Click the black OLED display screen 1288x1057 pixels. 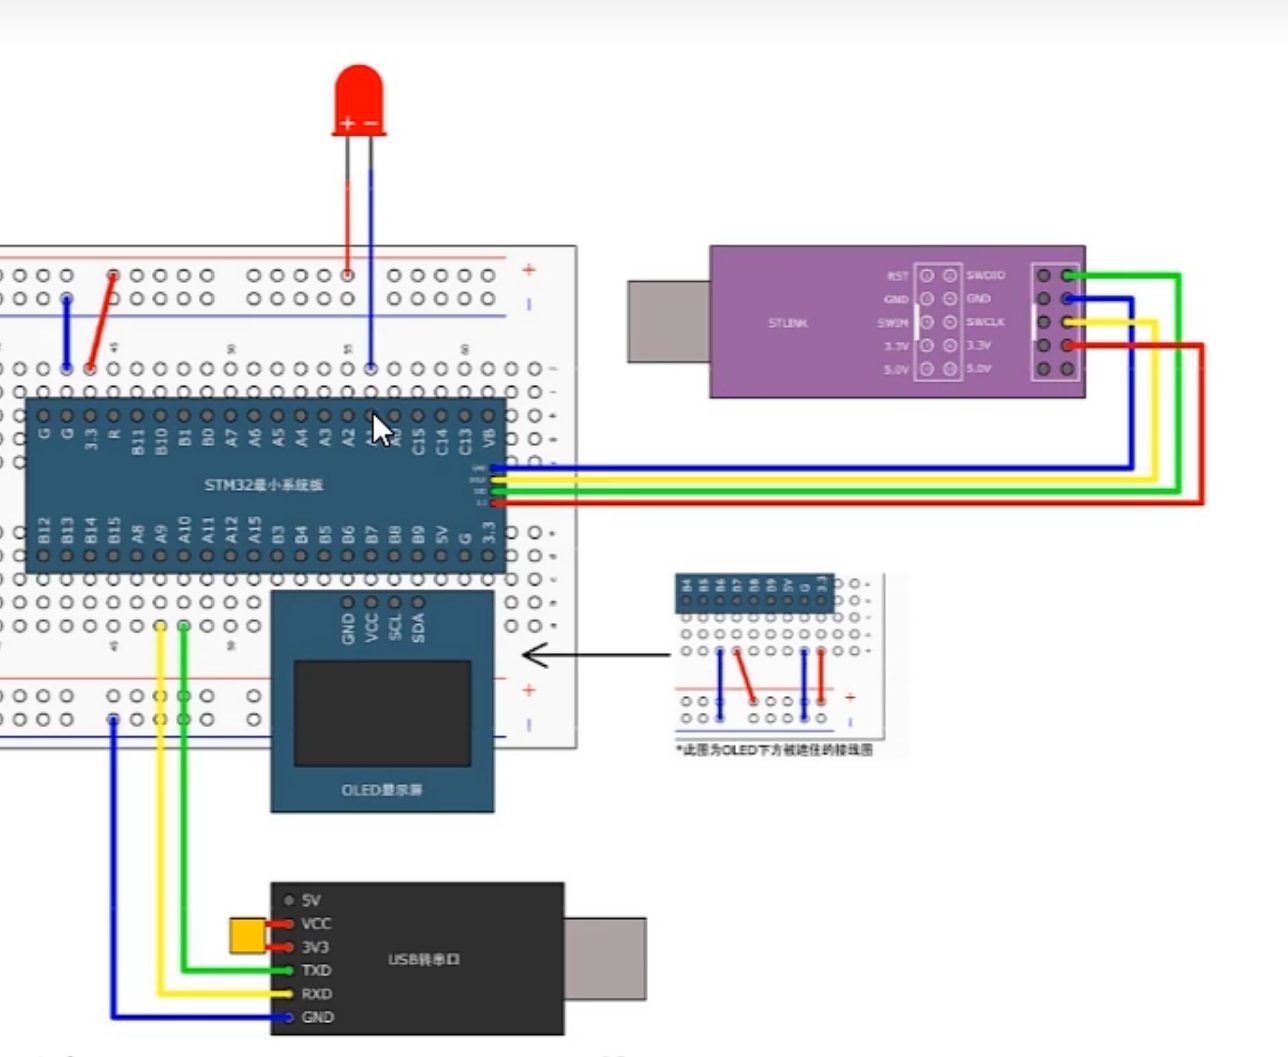(x=382, y=713)
